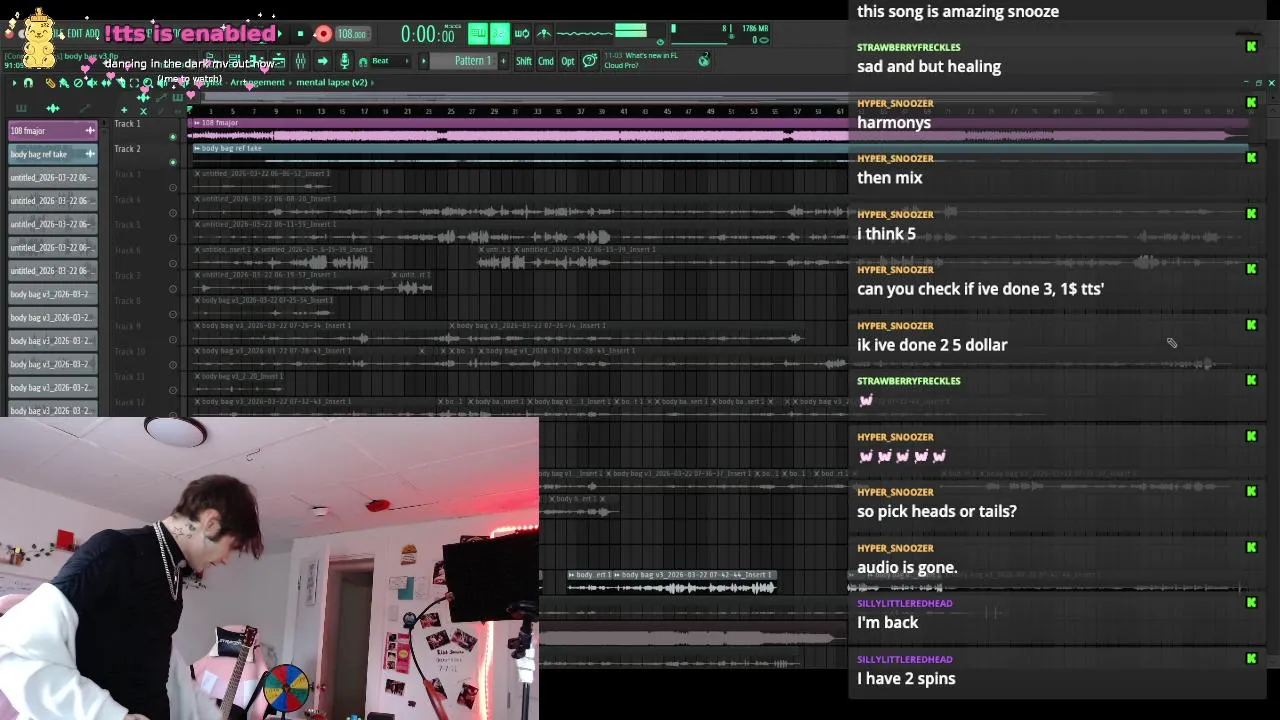Open the Beat snap dropdown
This screenshot has height=720, width=1280.
tap(390, 61)
